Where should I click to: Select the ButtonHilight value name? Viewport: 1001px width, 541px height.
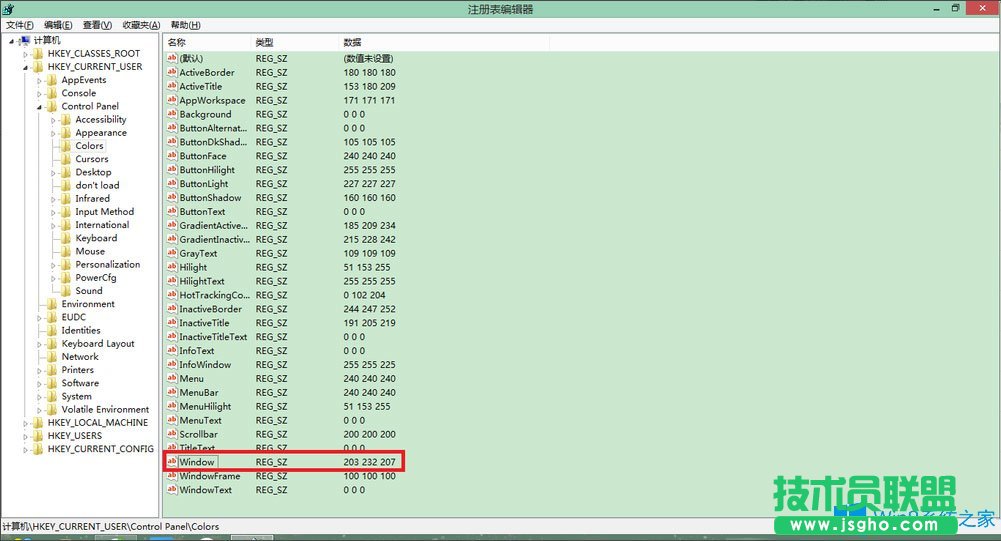pyautogui.click(x=207, y=170)
